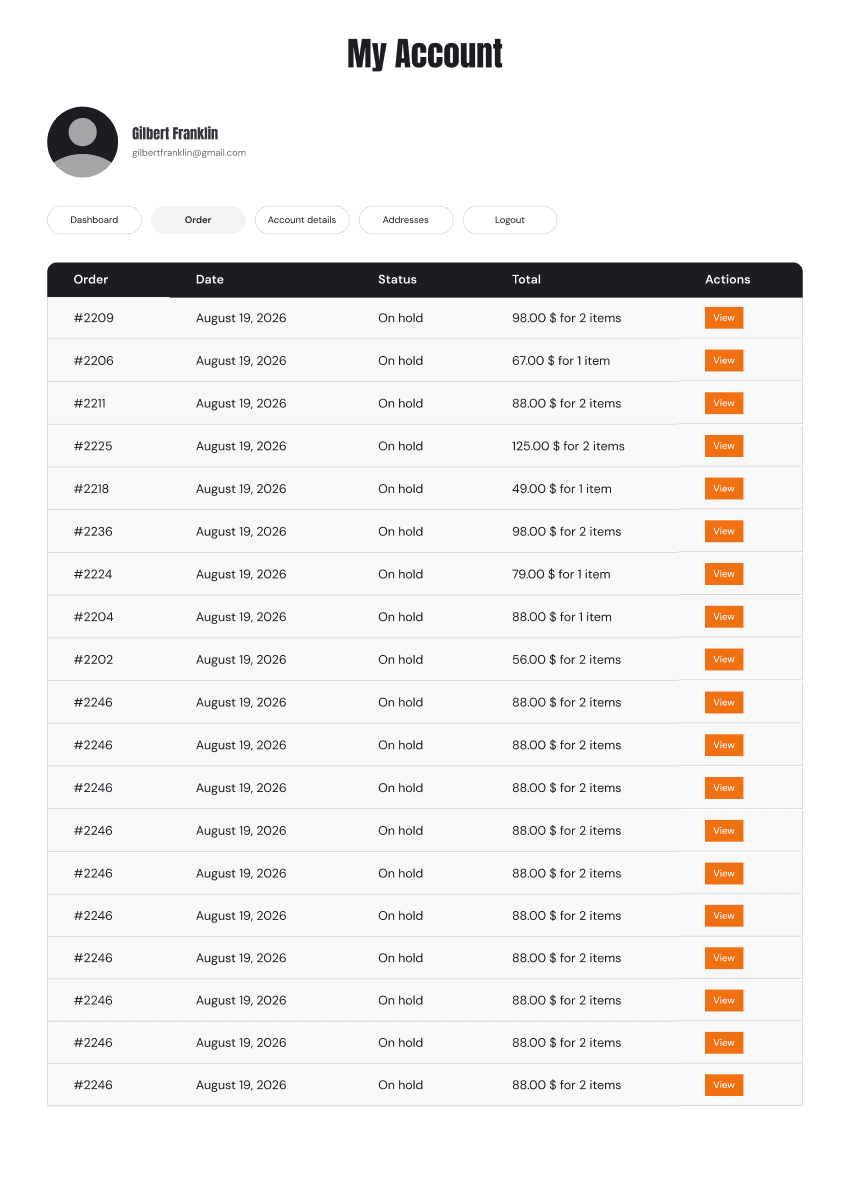View the 56.00 $ order #2202
850x1200 pixels.
[x=724, y=660]
